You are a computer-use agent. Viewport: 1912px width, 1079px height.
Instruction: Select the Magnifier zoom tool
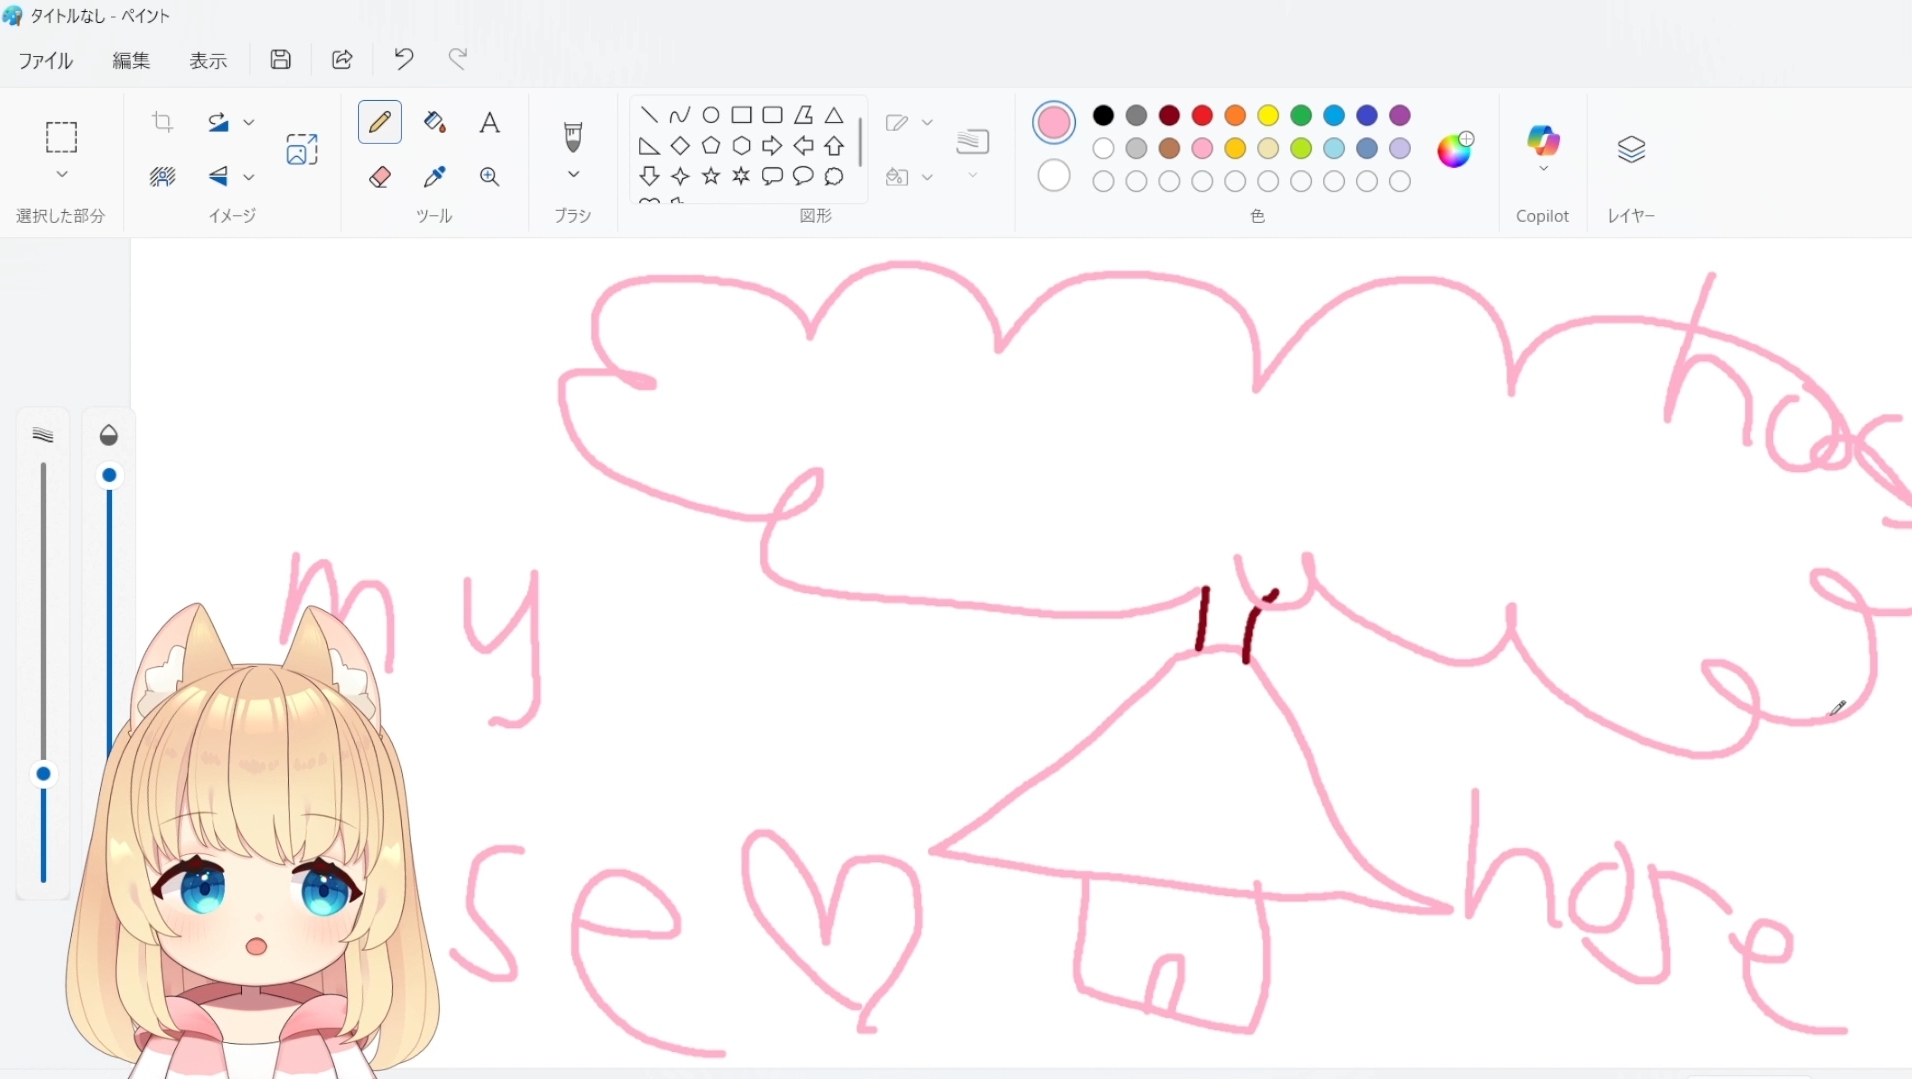[x=489, y=177]
